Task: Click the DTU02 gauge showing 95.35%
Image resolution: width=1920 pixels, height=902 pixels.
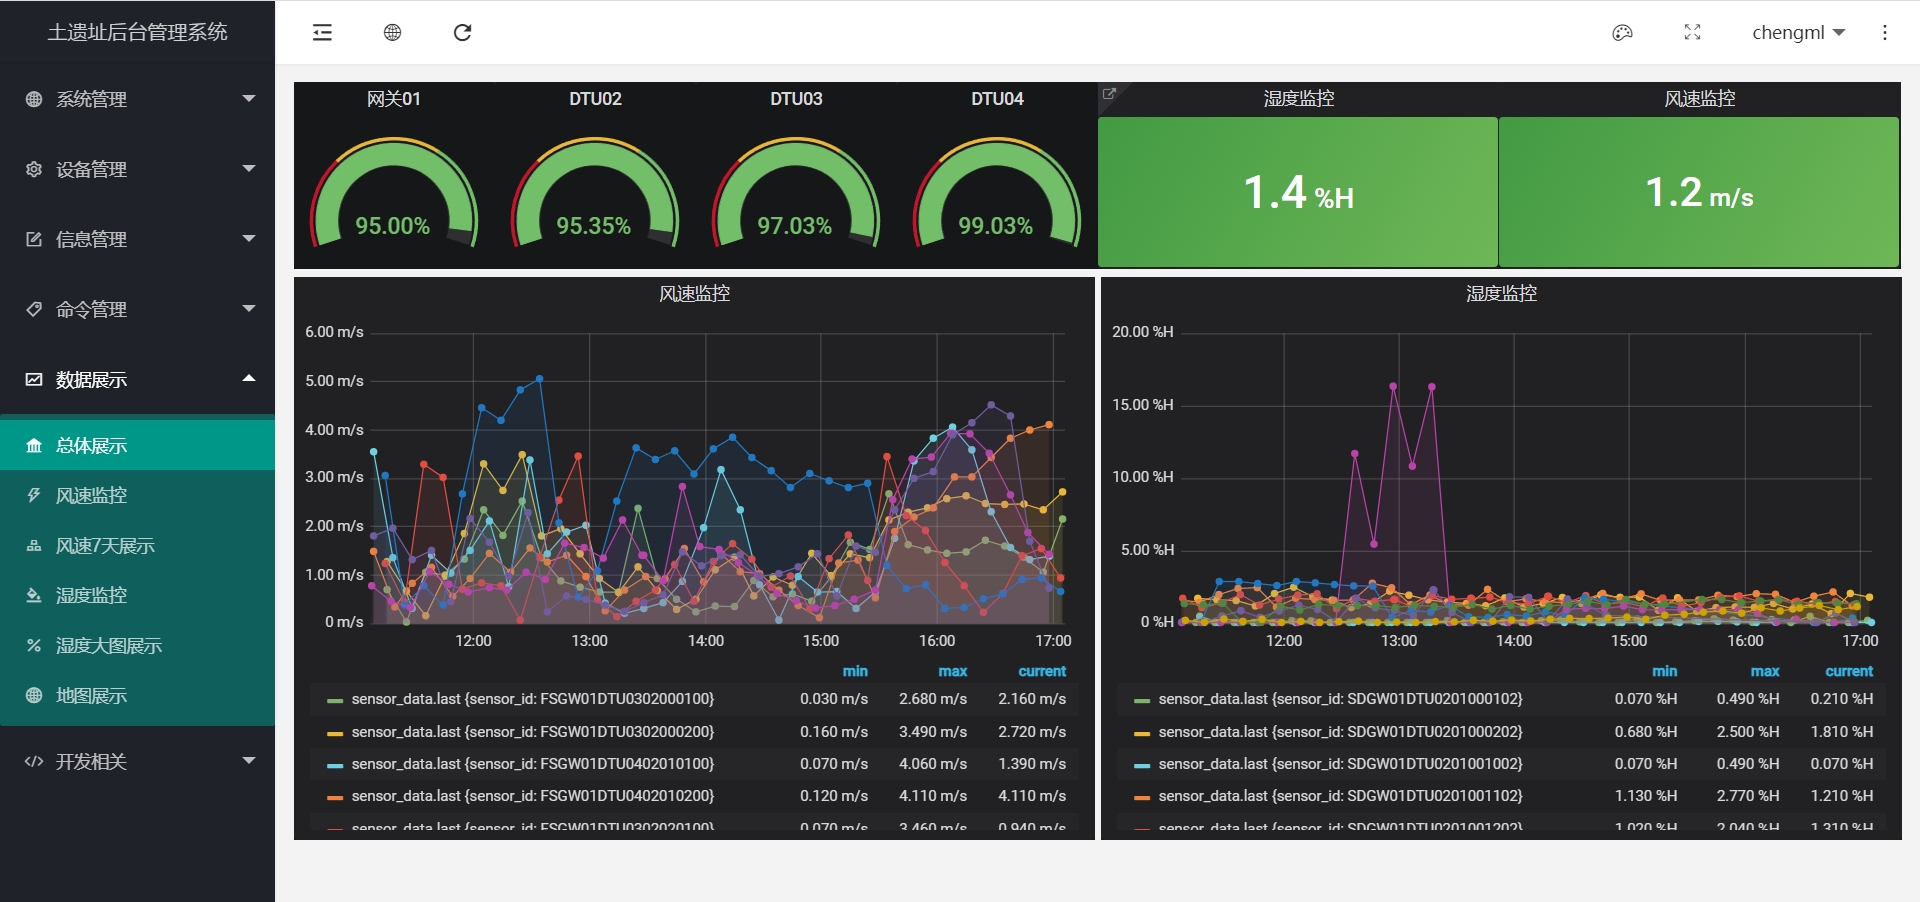Action: pos(595,192)
